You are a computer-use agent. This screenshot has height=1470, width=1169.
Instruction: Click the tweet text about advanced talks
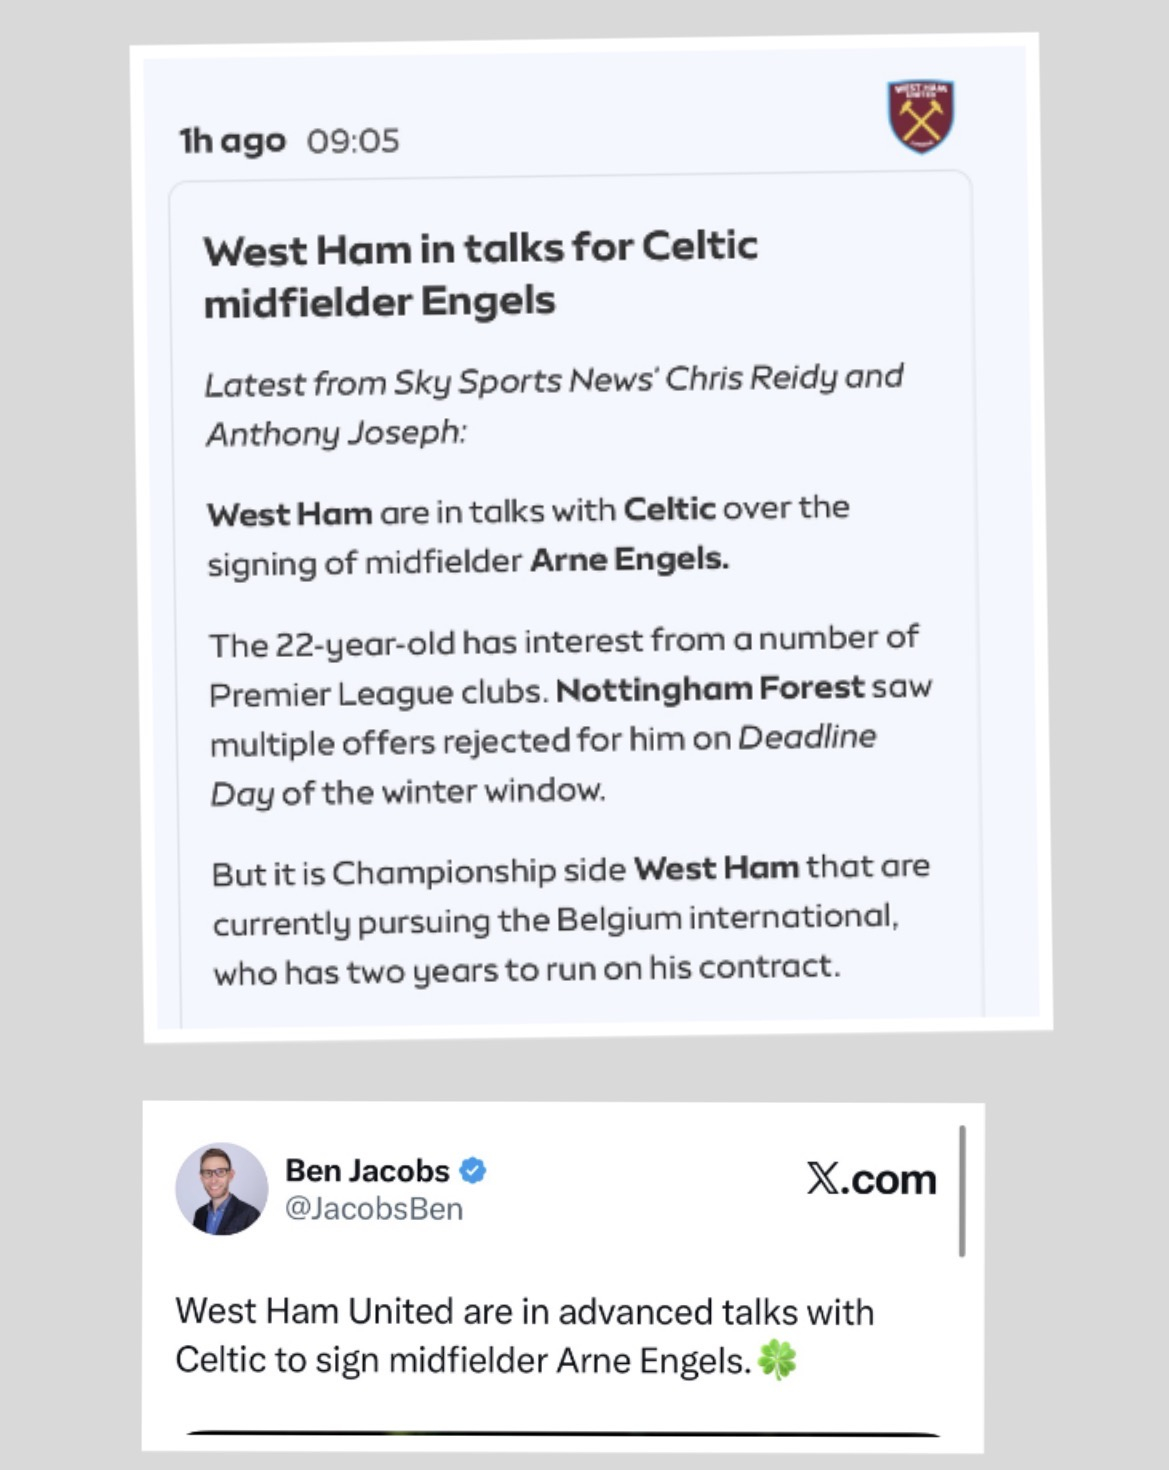[x=525, y=1335]
